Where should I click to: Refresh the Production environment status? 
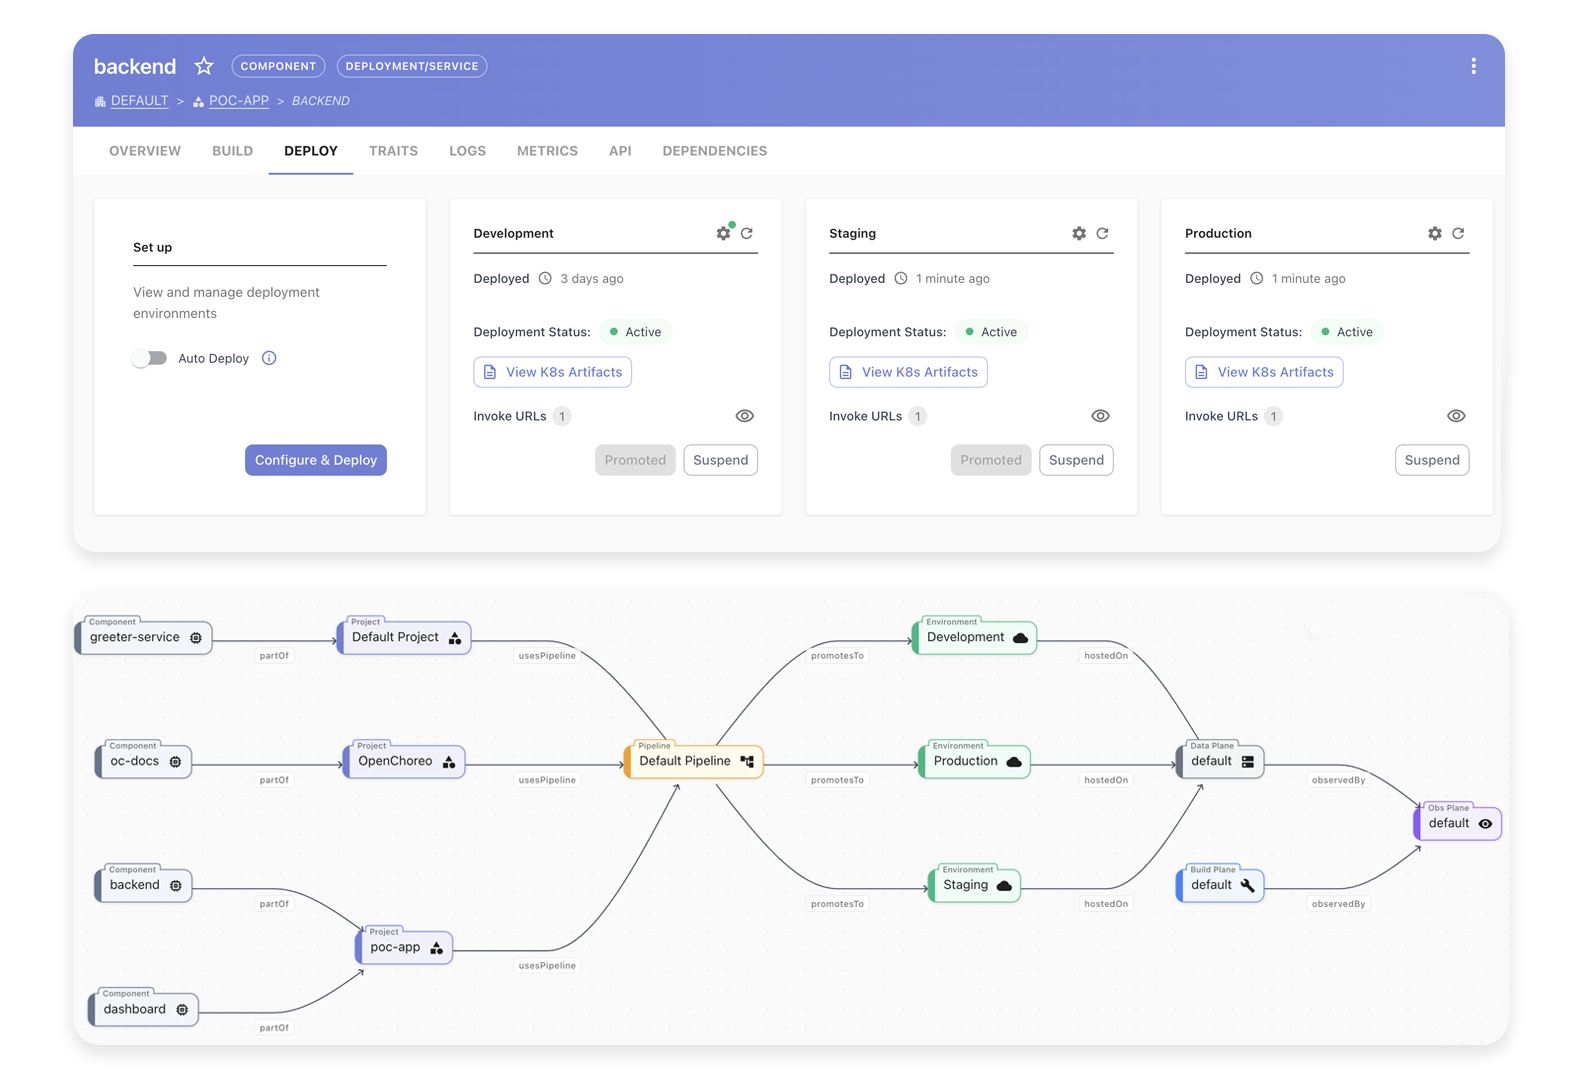[x=1458, y=233]
